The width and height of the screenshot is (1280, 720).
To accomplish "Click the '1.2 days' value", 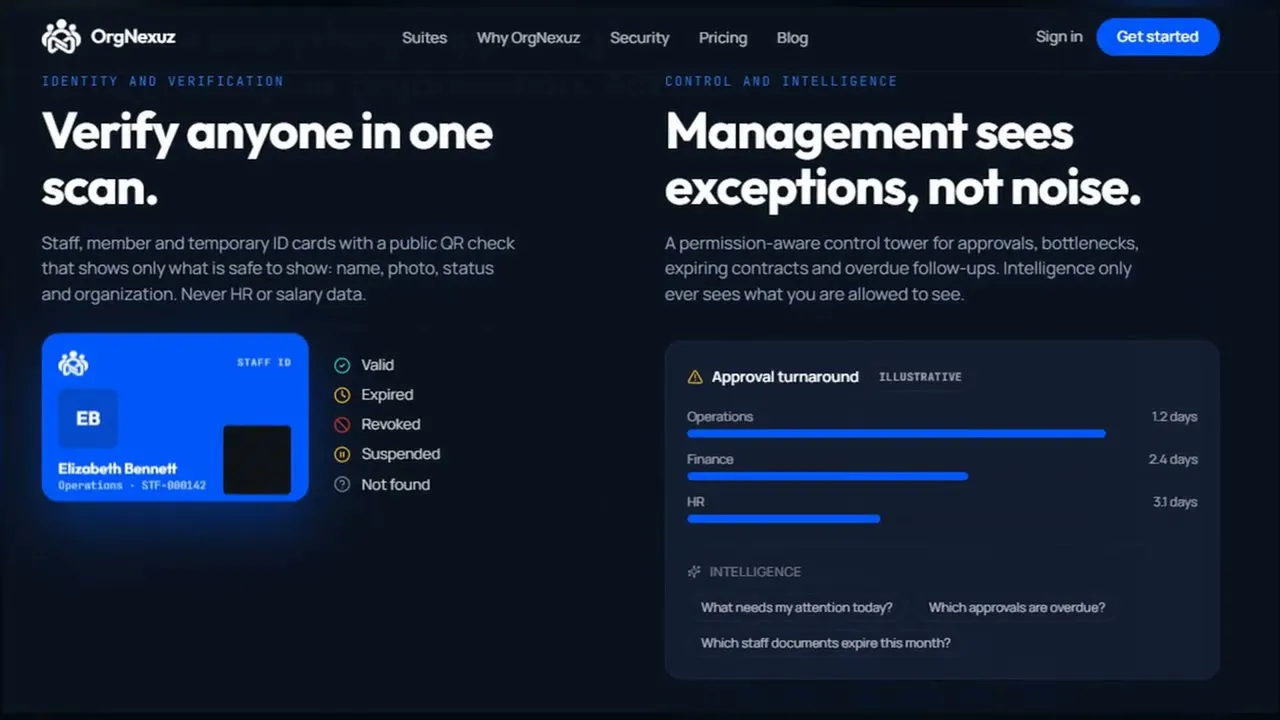I will coord(1174,417).
